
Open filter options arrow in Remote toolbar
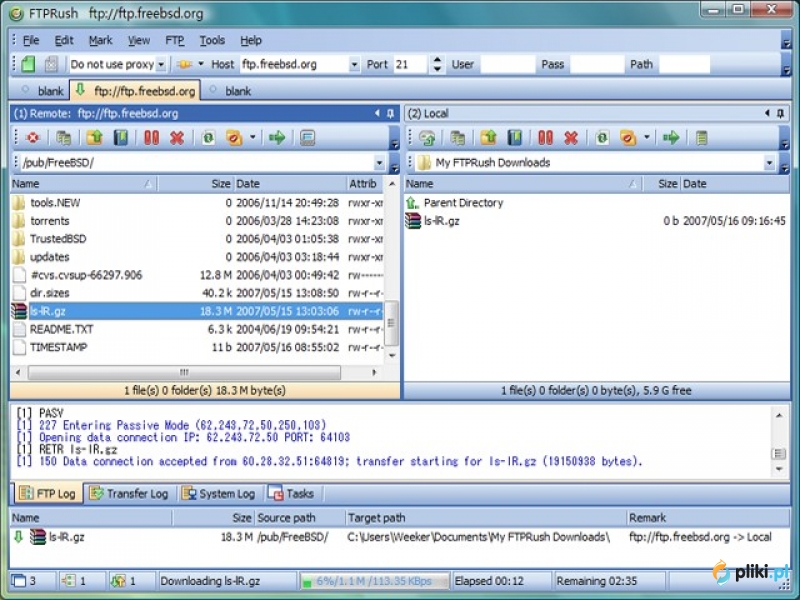[x=253, y=137]
